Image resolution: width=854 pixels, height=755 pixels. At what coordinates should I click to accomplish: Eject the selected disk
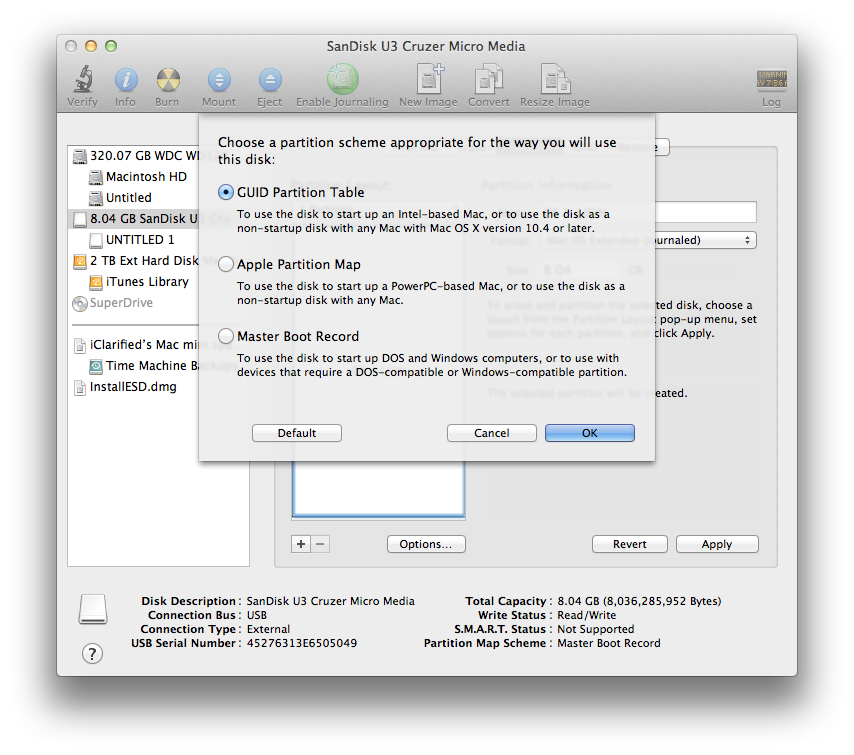point(270,80)
